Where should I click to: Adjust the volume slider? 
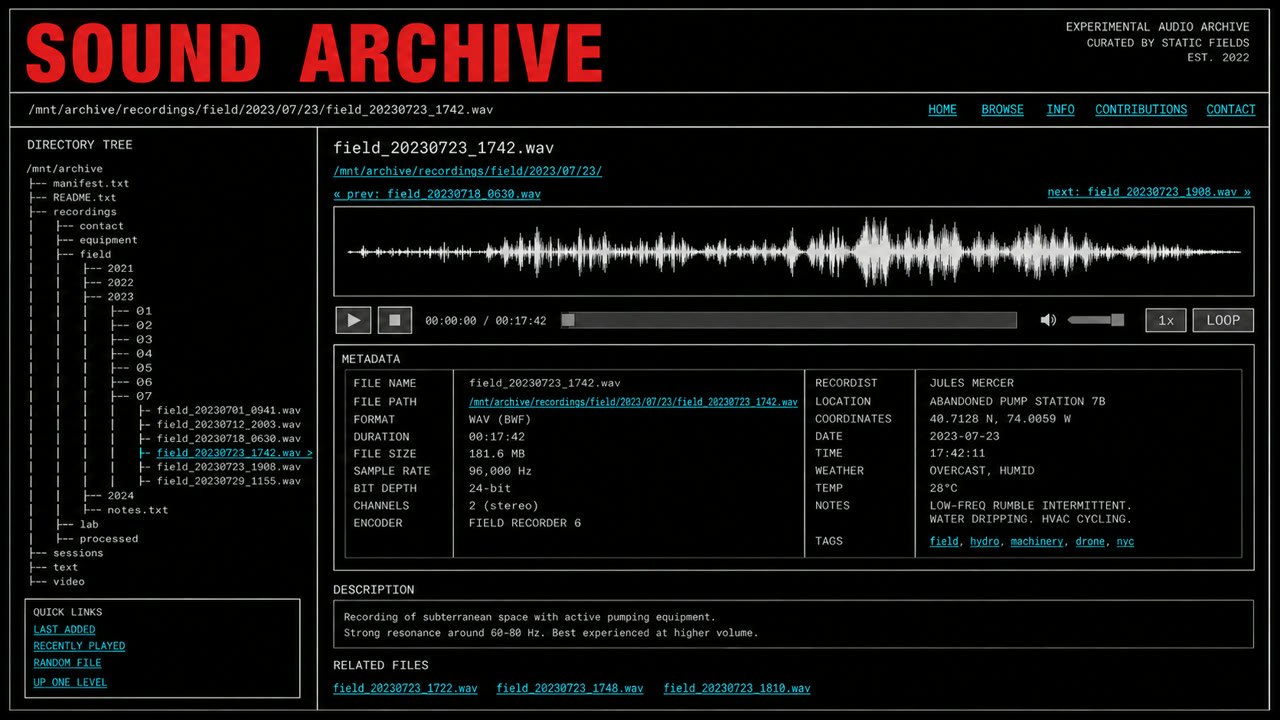click(x=1096, y=320)
